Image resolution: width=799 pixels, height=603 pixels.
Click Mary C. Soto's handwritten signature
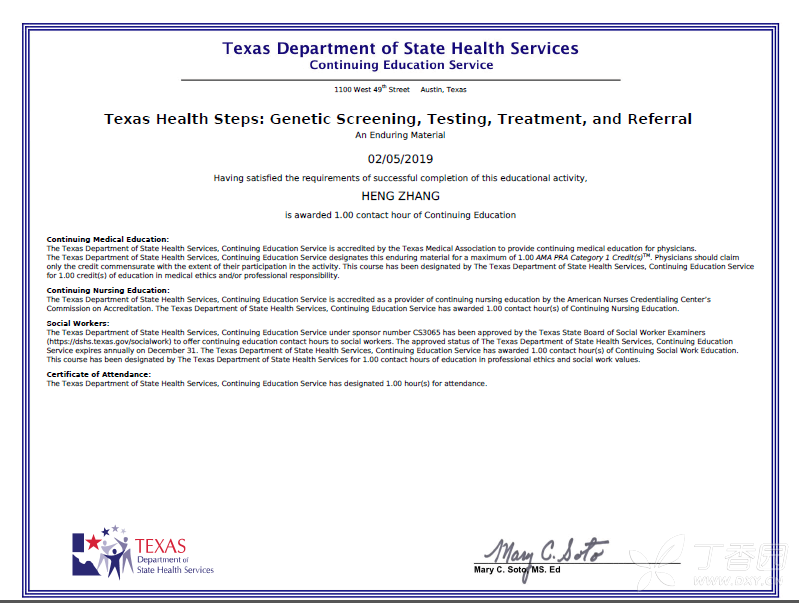click(545, 550)
